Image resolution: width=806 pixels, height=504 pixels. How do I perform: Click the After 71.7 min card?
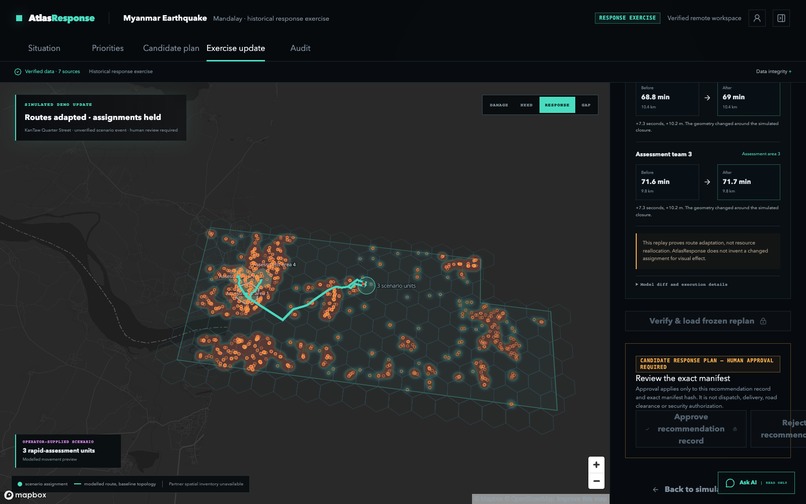coord(748,182)
